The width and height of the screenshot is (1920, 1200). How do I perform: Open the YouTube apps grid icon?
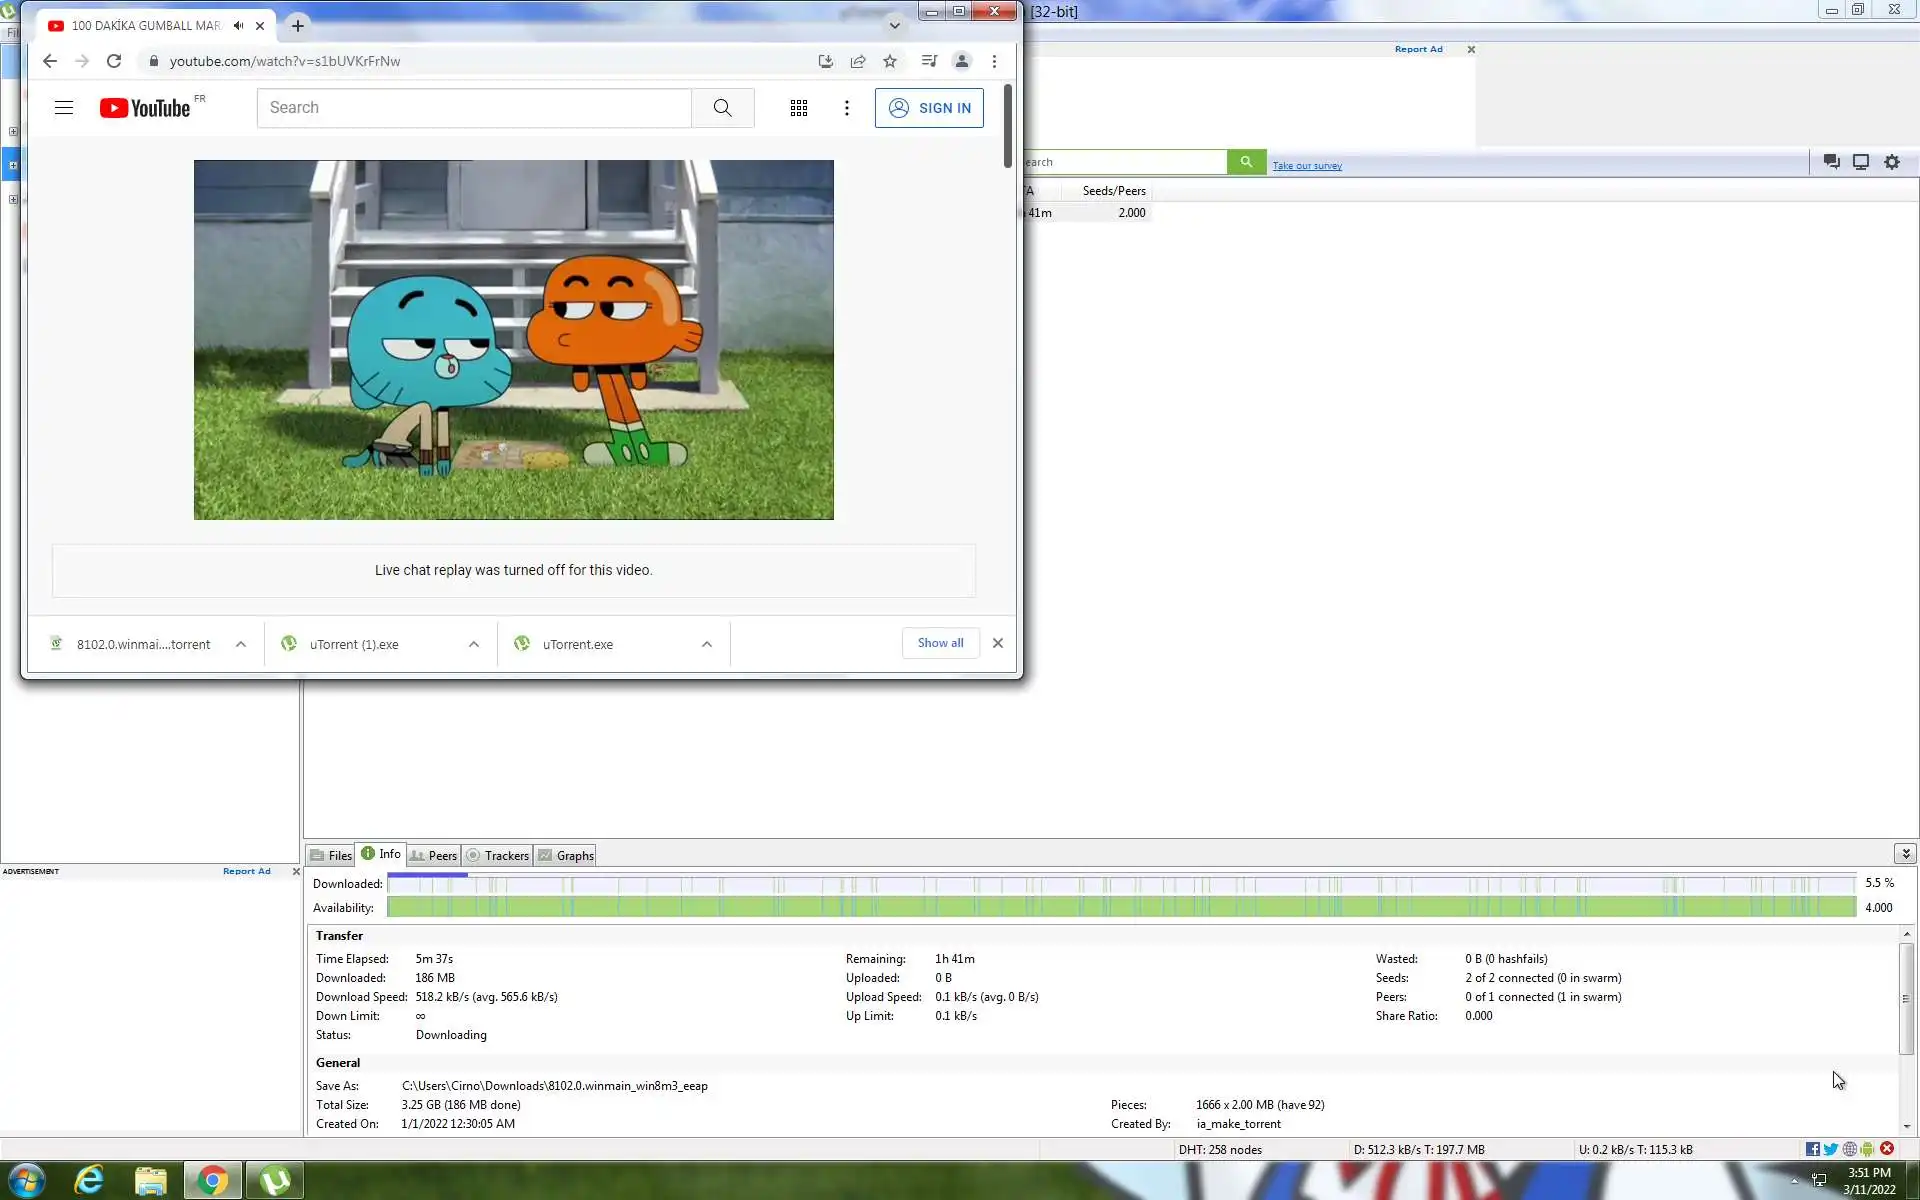click(798, 108)
